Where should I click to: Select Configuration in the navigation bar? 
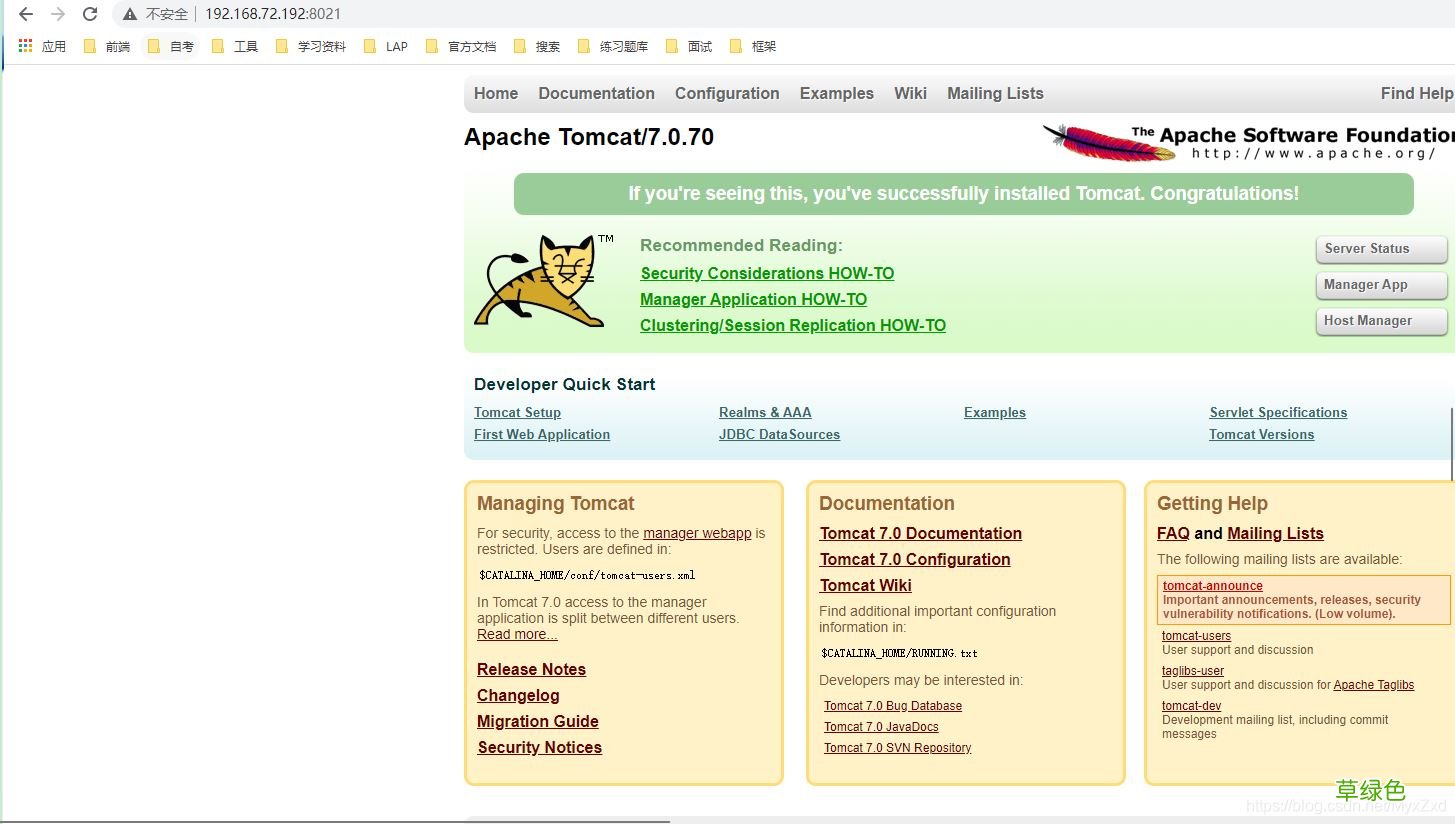[x=727, y=93]
